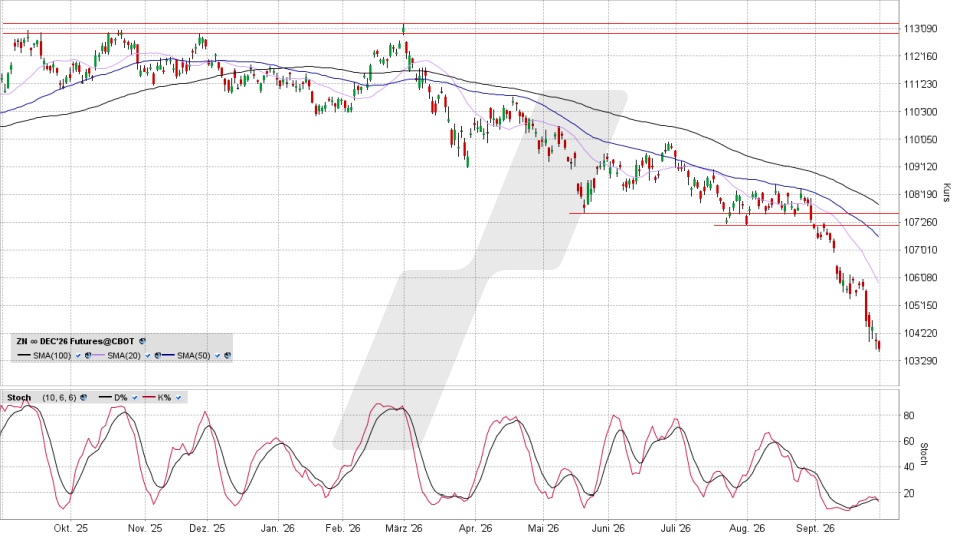This screenshot has height=540, width=960.
Task: Click the 113'090 price axis label
Action: tap(920, 29)
